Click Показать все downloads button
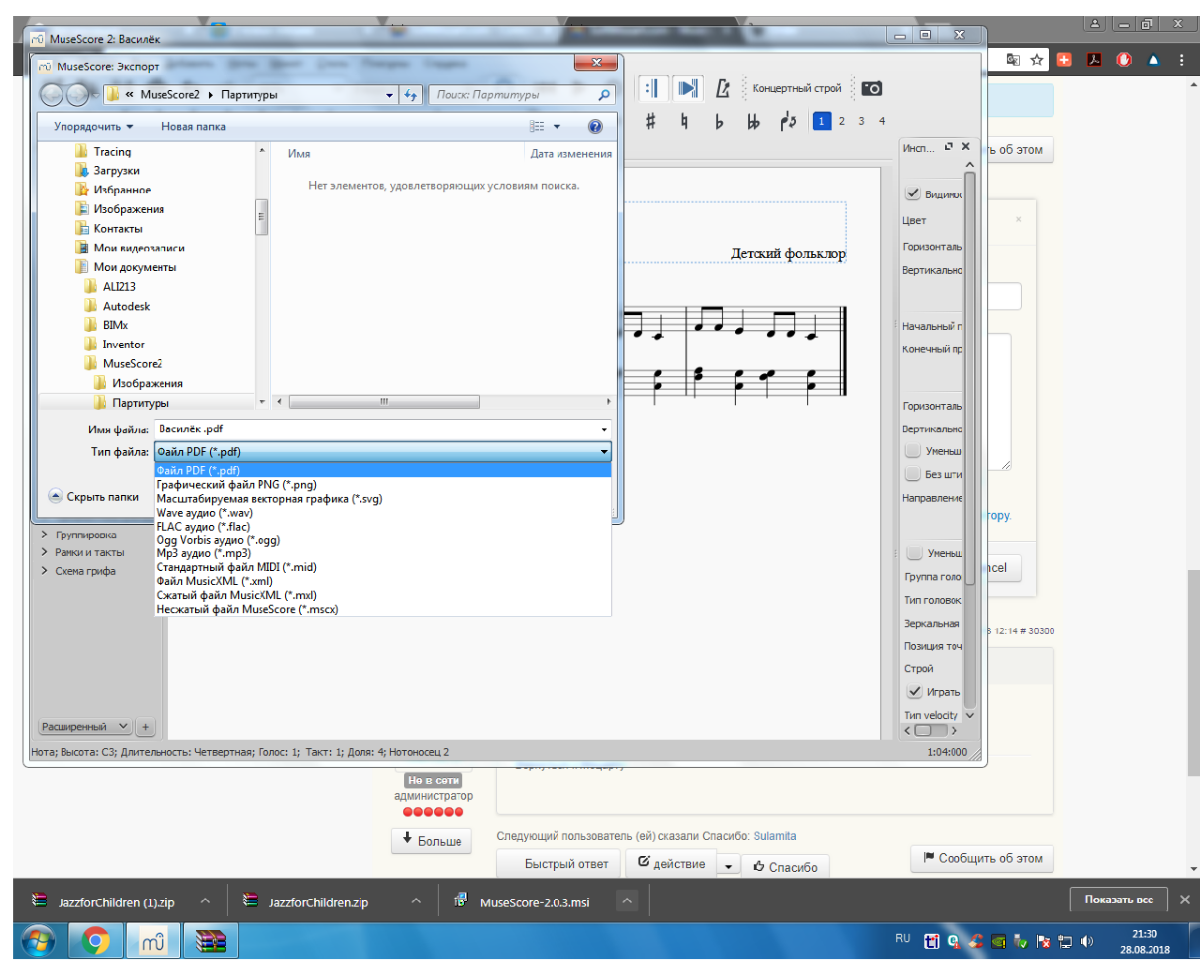The width and height of the screenshot is (1200, 960). [x=1118, y=900]
